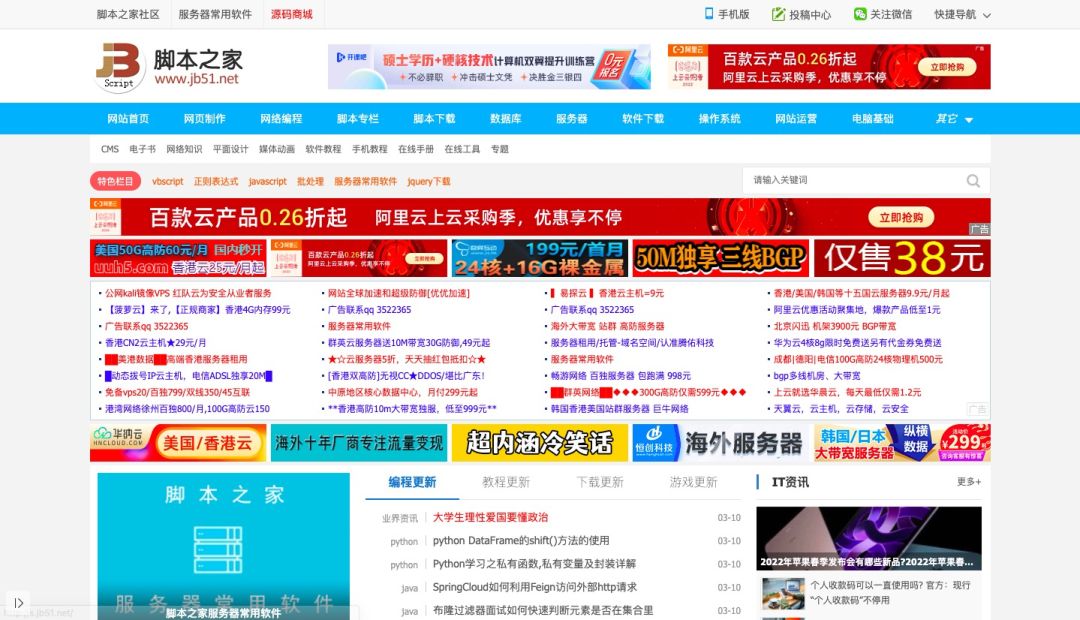Open 个人收款码可以一直使用吗 news link
Viewport: 1080px width, 620px height.
pyautogui.click(x=890, y=592)
